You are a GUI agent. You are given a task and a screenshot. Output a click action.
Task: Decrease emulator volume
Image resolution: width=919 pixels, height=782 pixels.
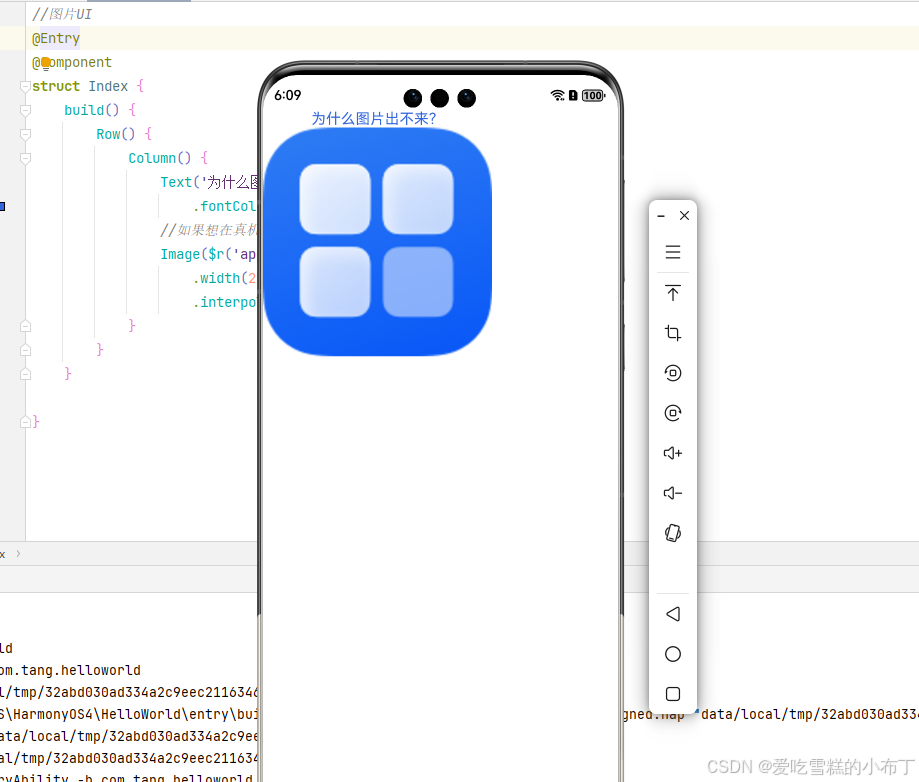[673, 493]
